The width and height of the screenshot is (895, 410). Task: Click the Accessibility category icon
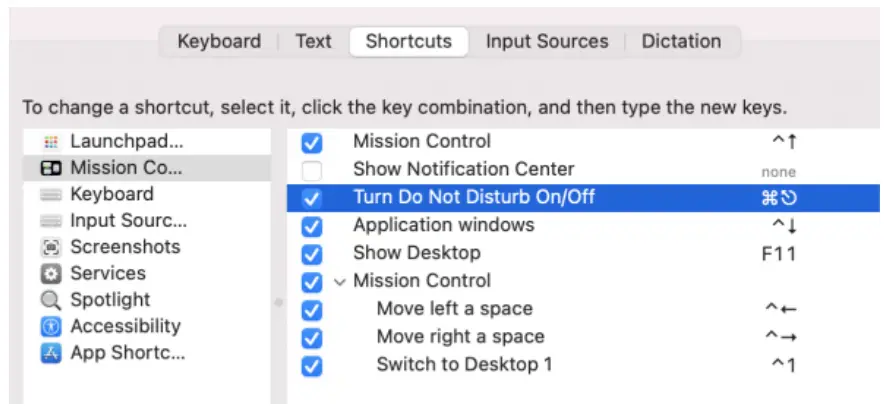pyautogui.click(x=51, y=326)
